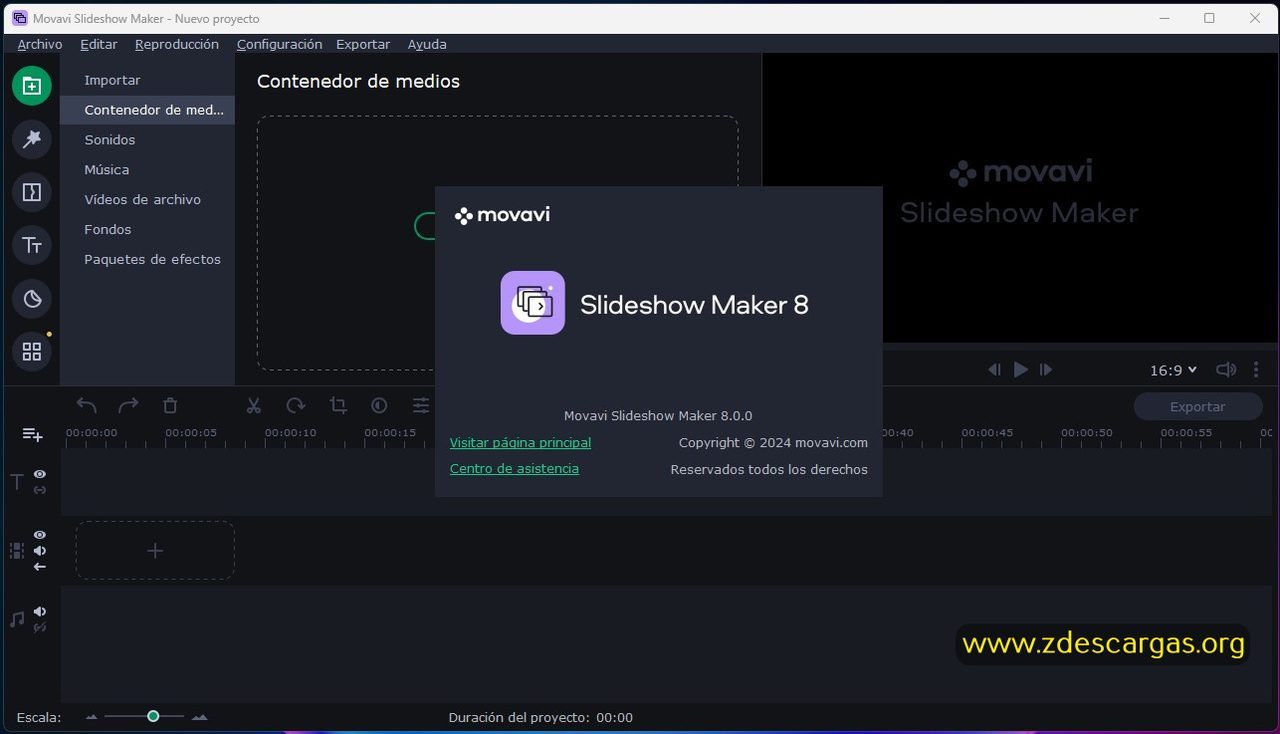Screen dimensions: 1280x734
Task: Open the Editar menu
Action: (x=99, y=44)
